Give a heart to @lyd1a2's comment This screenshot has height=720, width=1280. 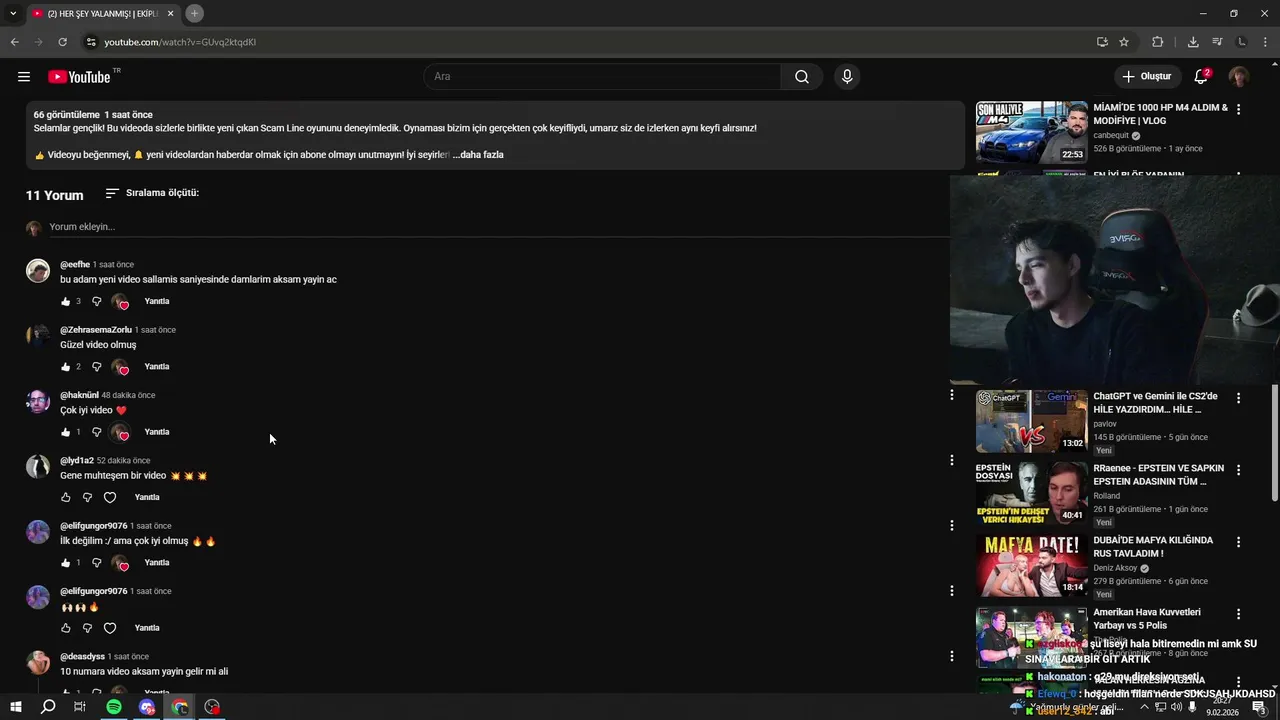110,498
